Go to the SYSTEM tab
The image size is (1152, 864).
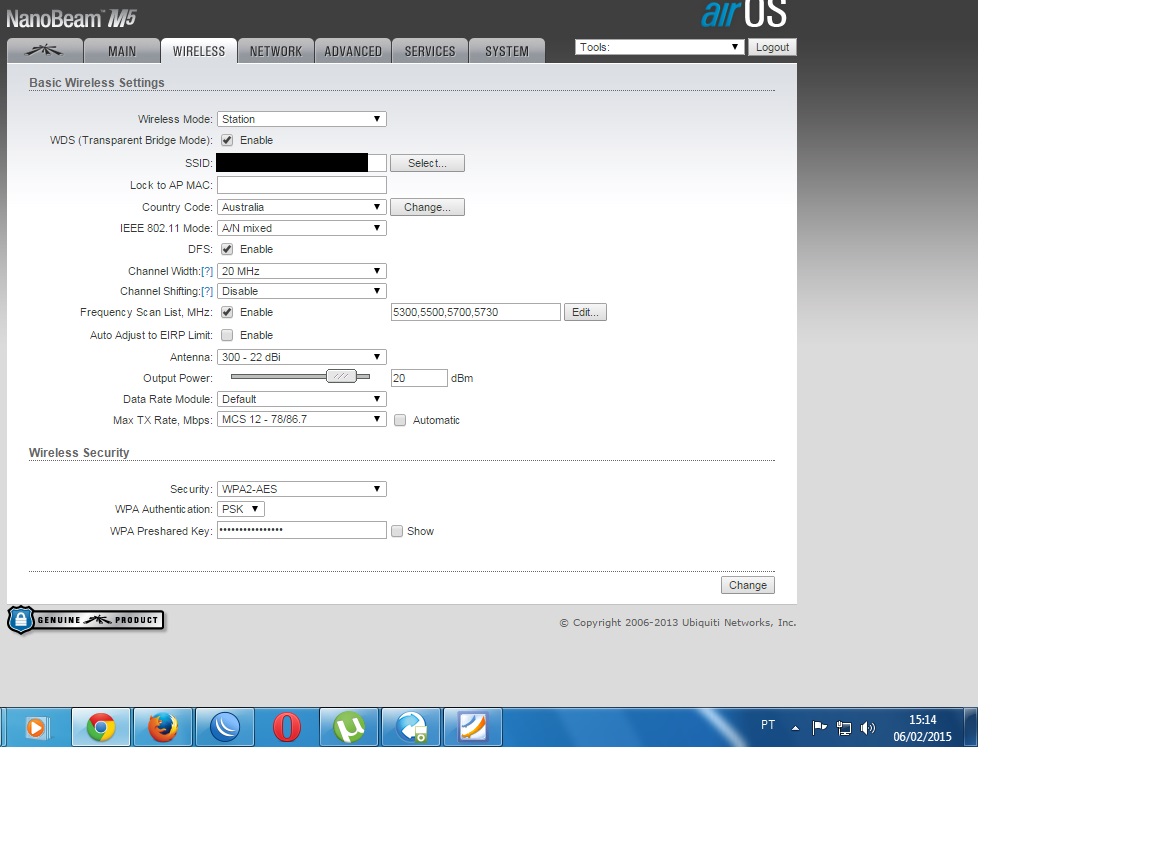coord(507,51)
